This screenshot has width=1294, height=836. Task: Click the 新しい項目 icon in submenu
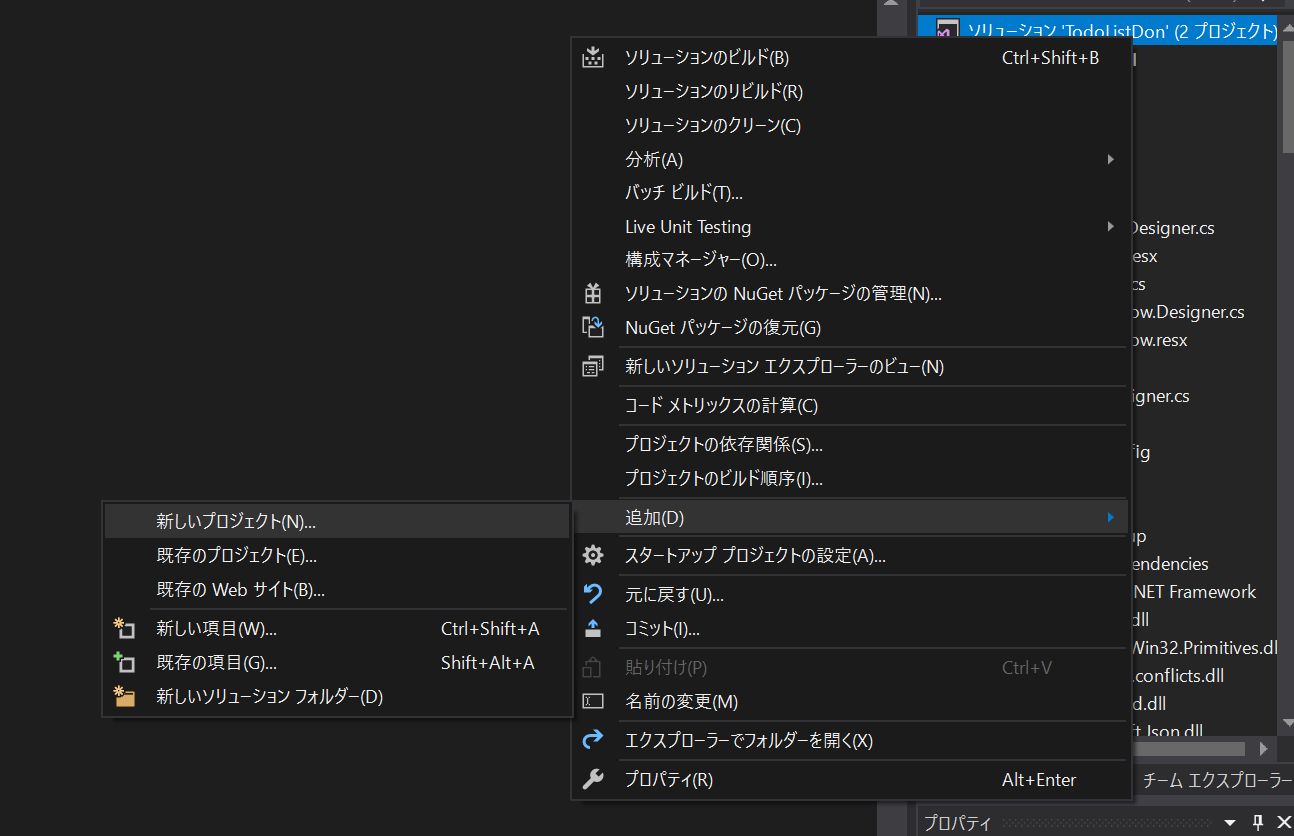click(x=124, y=629)
